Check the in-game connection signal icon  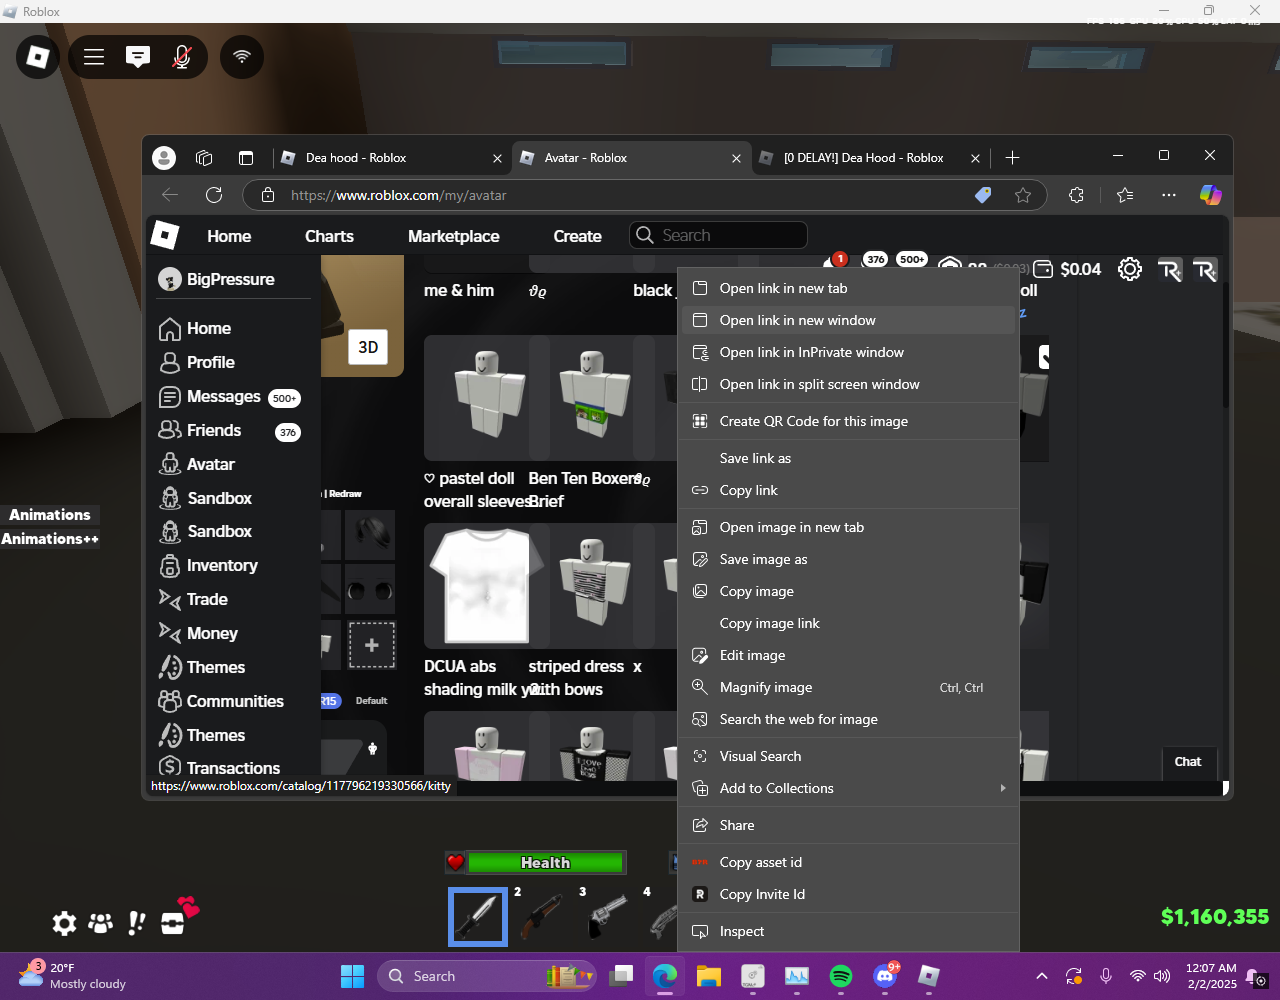[242, 57]
